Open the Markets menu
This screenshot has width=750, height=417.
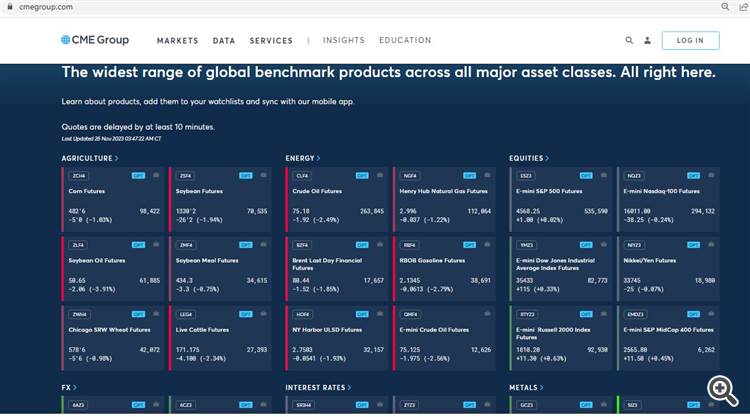coord(177,41)
